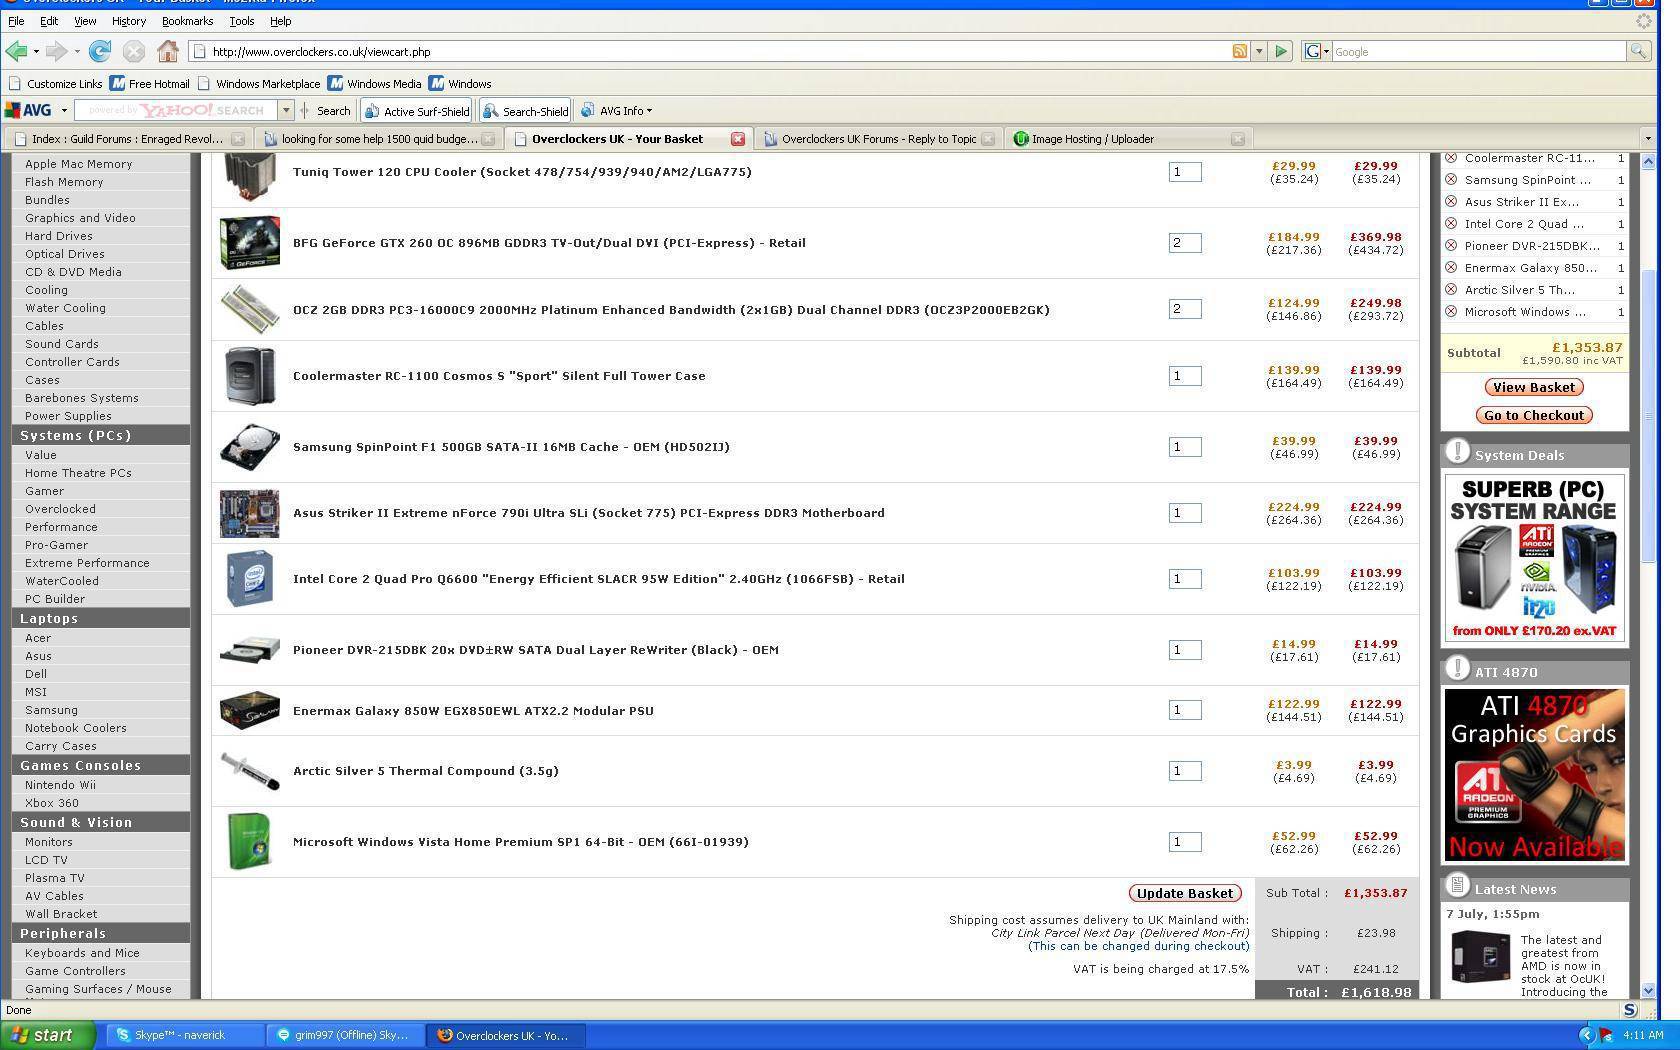Open the AVG Info dropdown
This screenshot has width=1680, height=1050.
pyautogui.click(x=617, y=111)
